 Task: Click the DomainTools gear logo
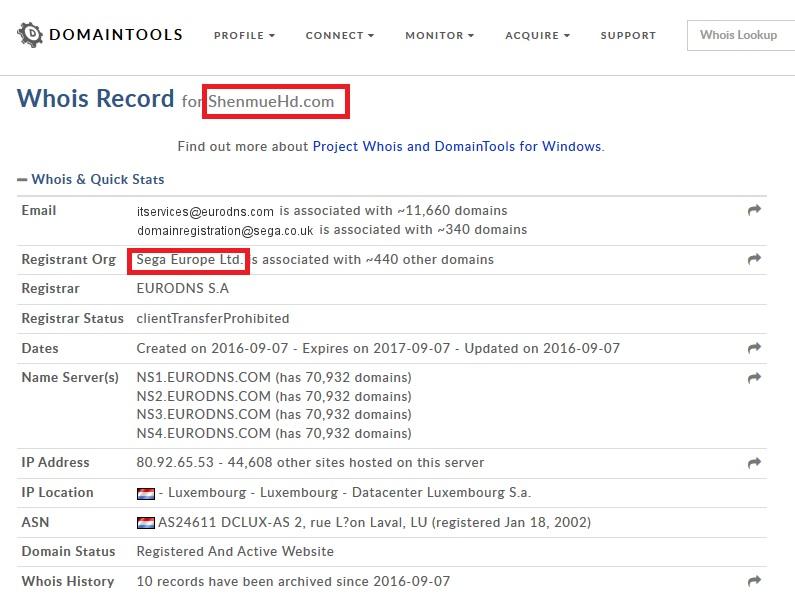tap(30, 35)
